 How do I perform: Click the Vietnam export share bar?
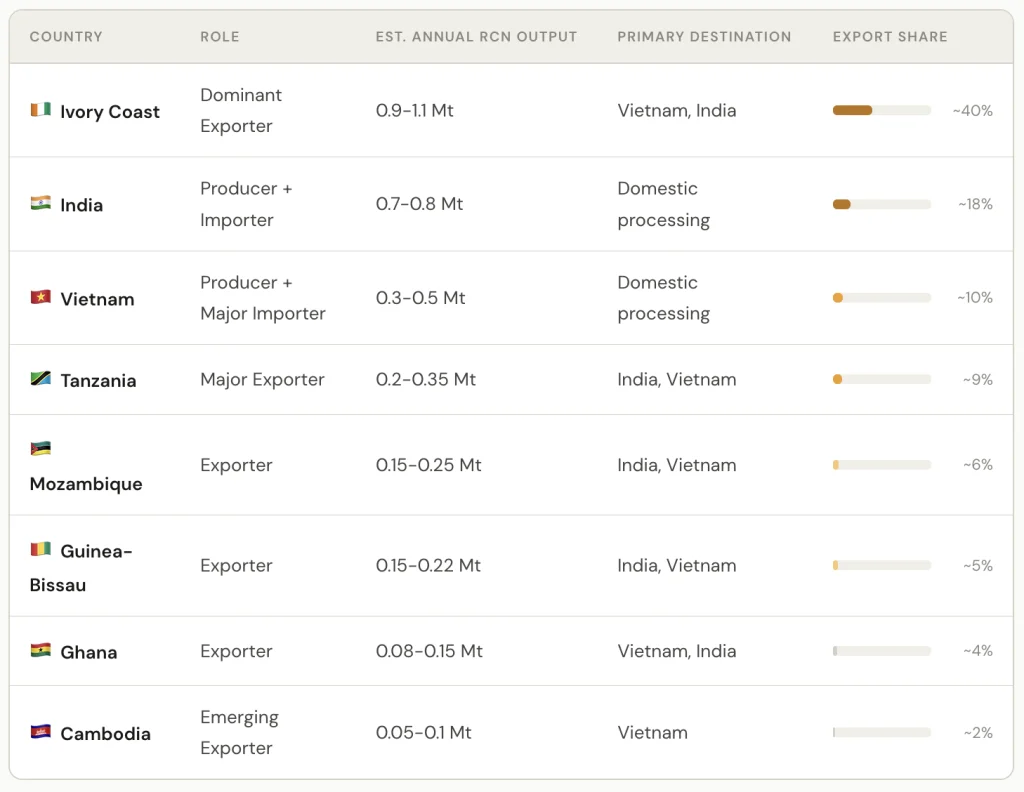tap(882, 298)
